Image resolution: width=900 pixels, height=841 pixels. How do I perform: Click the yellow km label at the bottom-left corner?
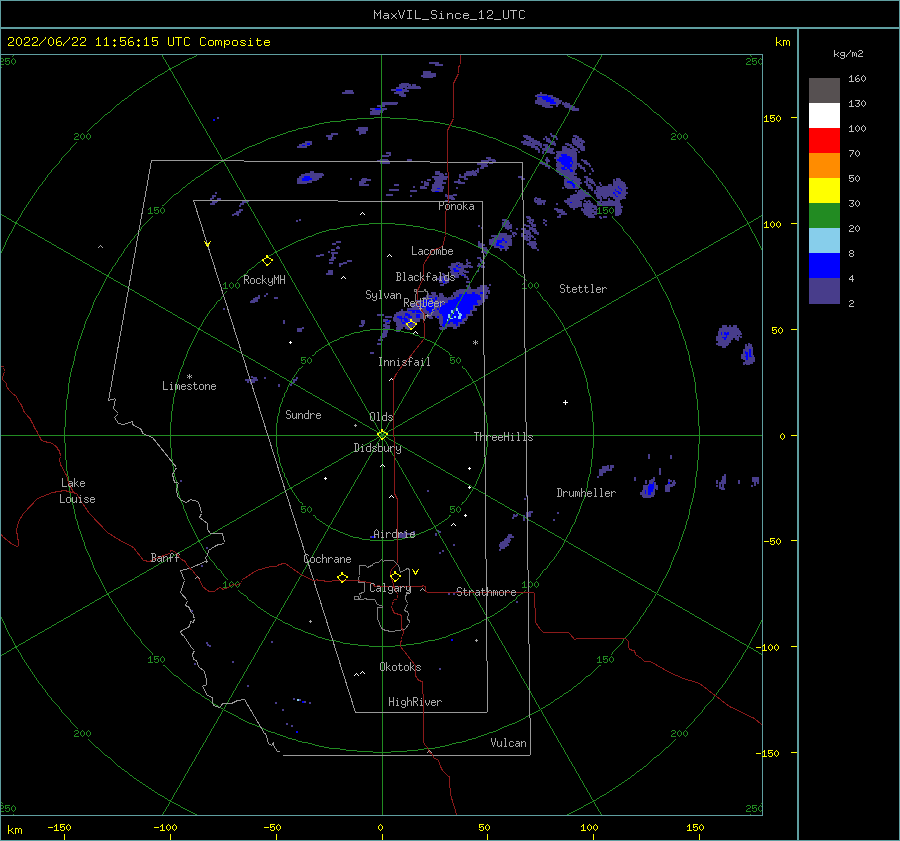(x=14, y=830)
